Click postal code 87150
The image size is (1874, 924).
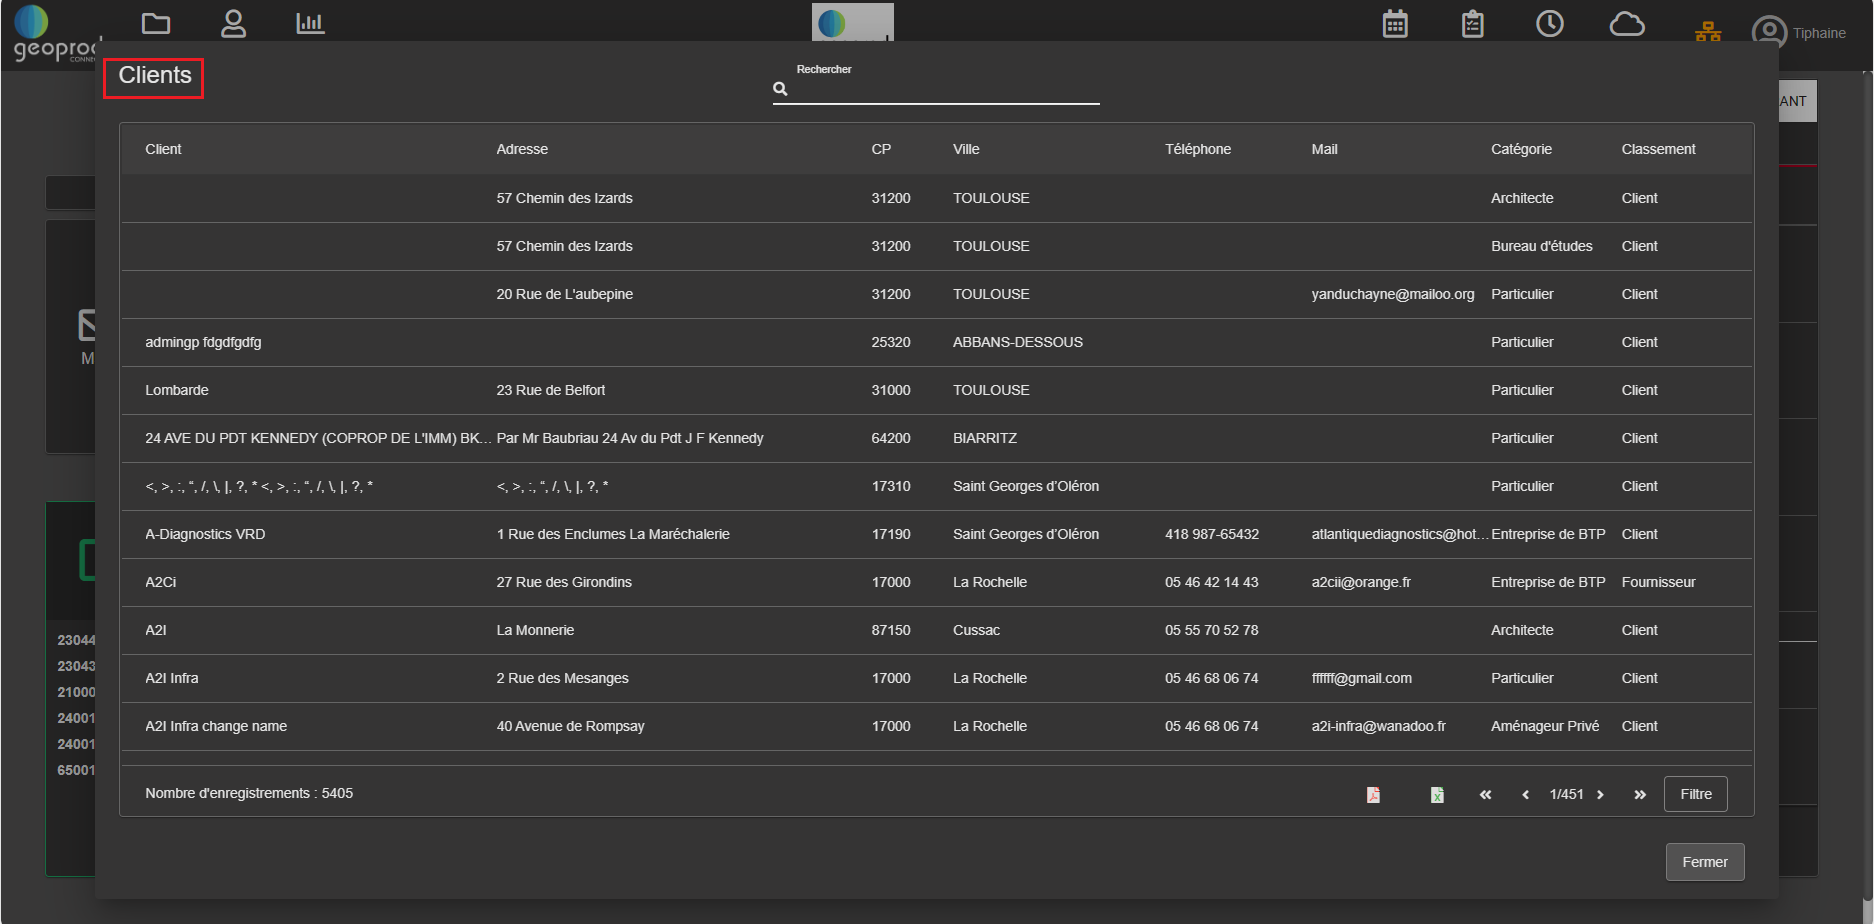(890, 630)
